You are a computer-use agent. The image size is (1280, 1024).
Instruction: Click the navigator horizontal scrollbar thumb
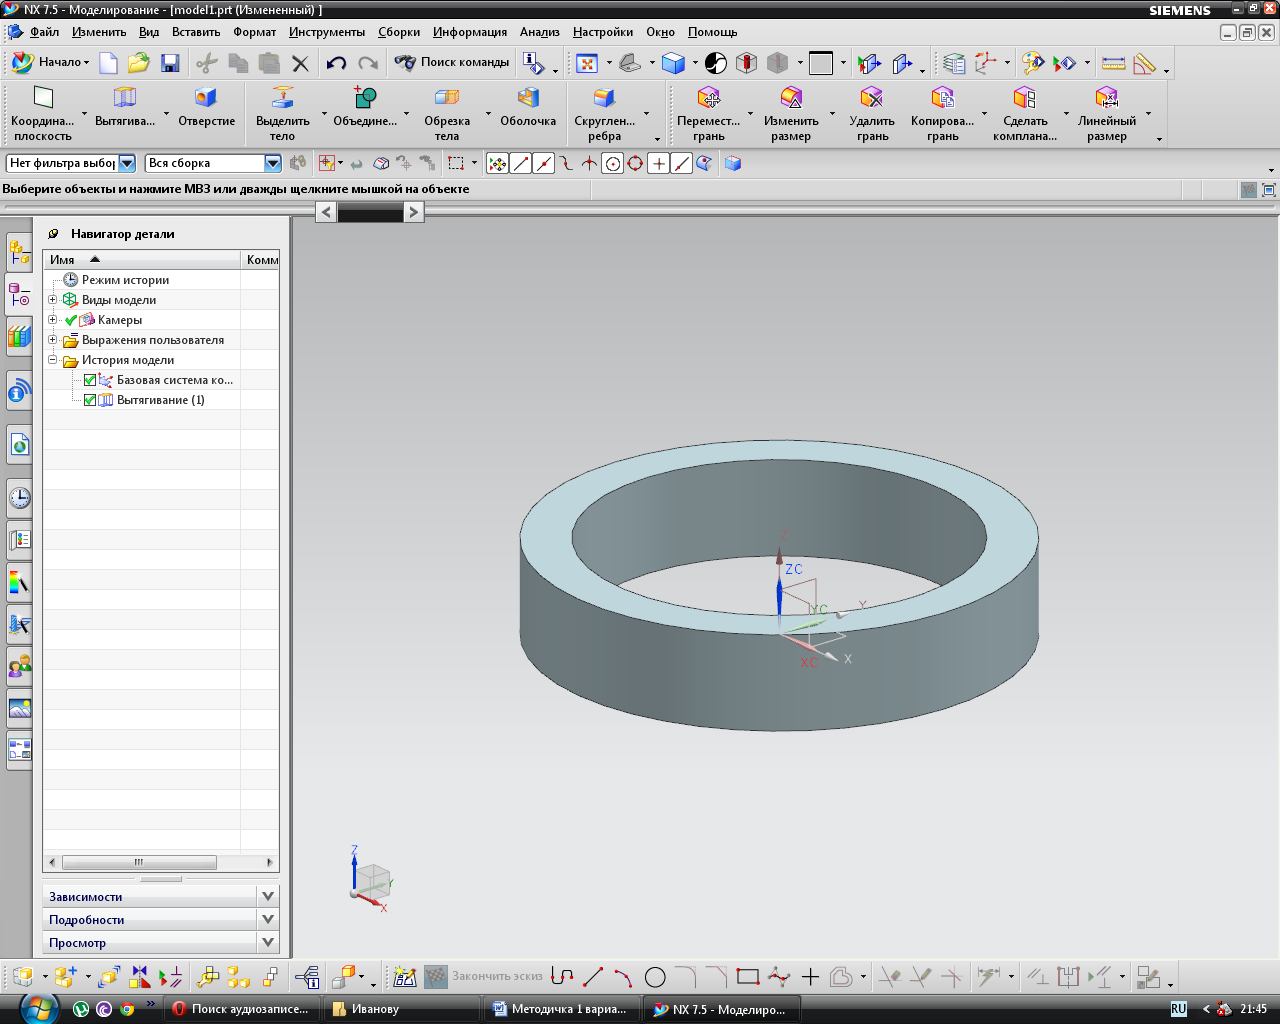click(x=139, y=862)
